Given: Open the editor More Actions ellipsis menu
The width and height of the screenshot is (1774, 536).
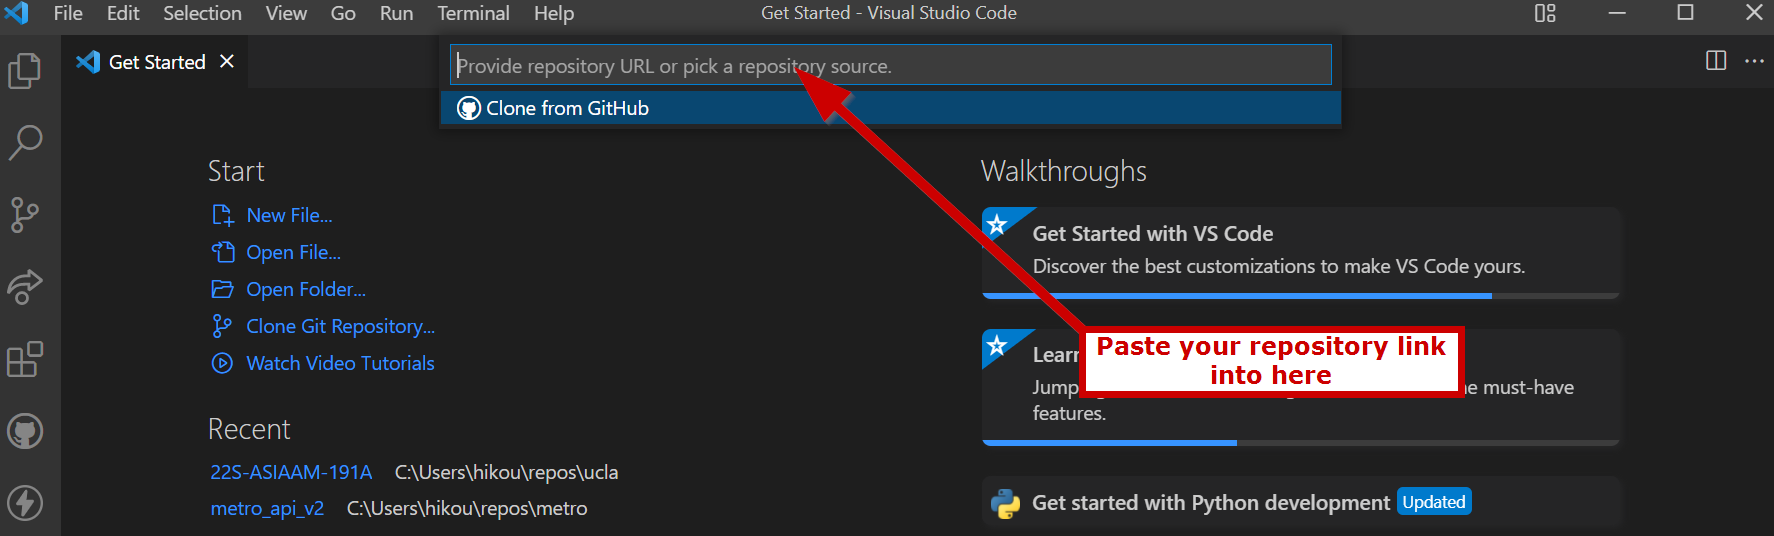Looking at the screenshot, I should (1754, 61).
